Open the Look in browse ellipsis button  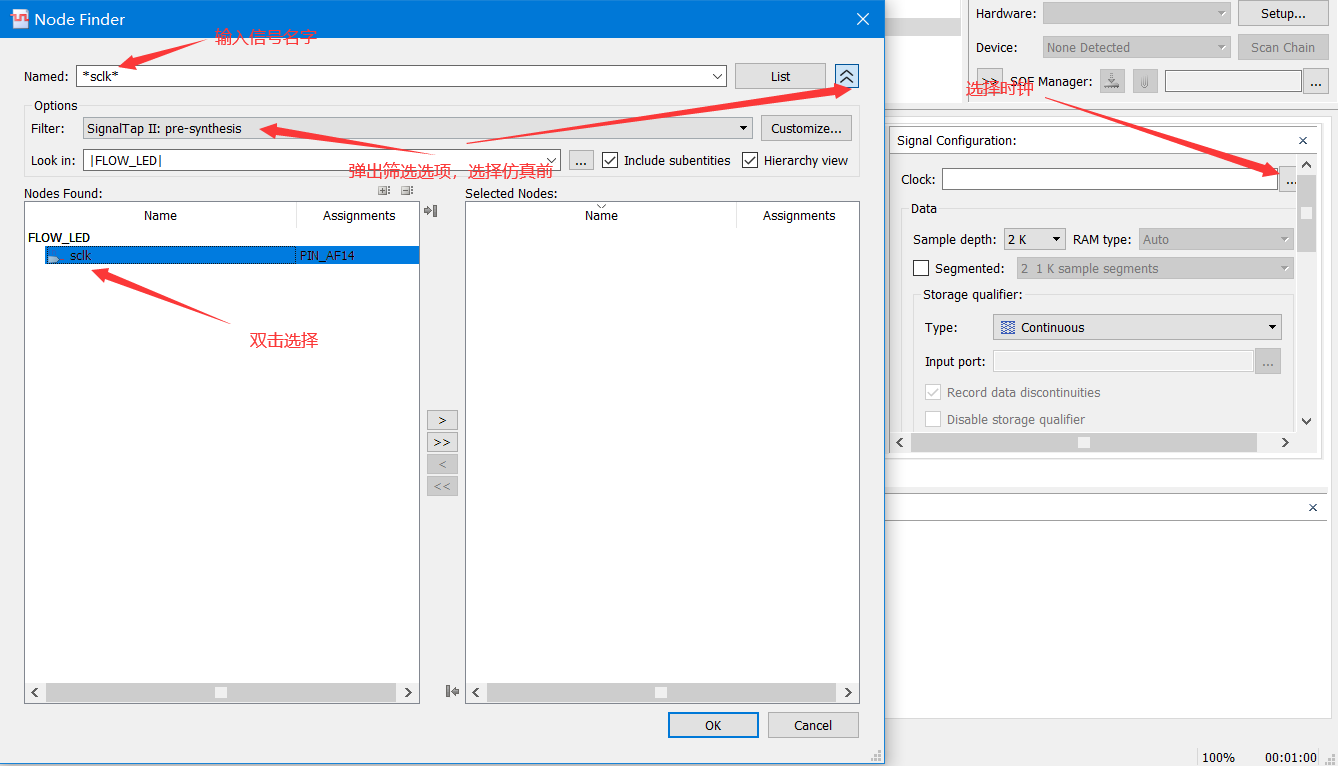(x=581, y=160)
